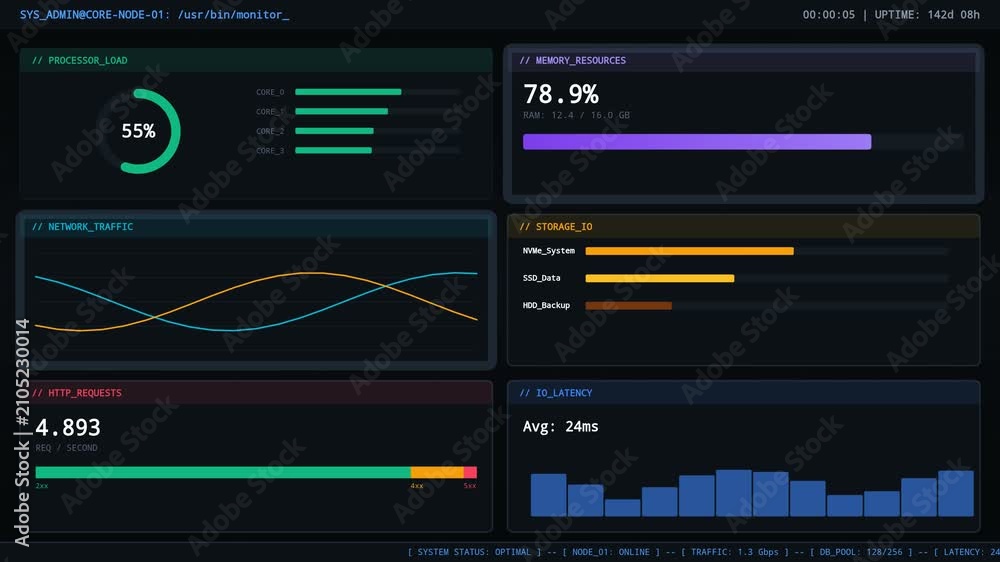Click the orange 4xx requests segment
The width and height of the screenshot is (1000, 562).
click(x=437, y=473)
